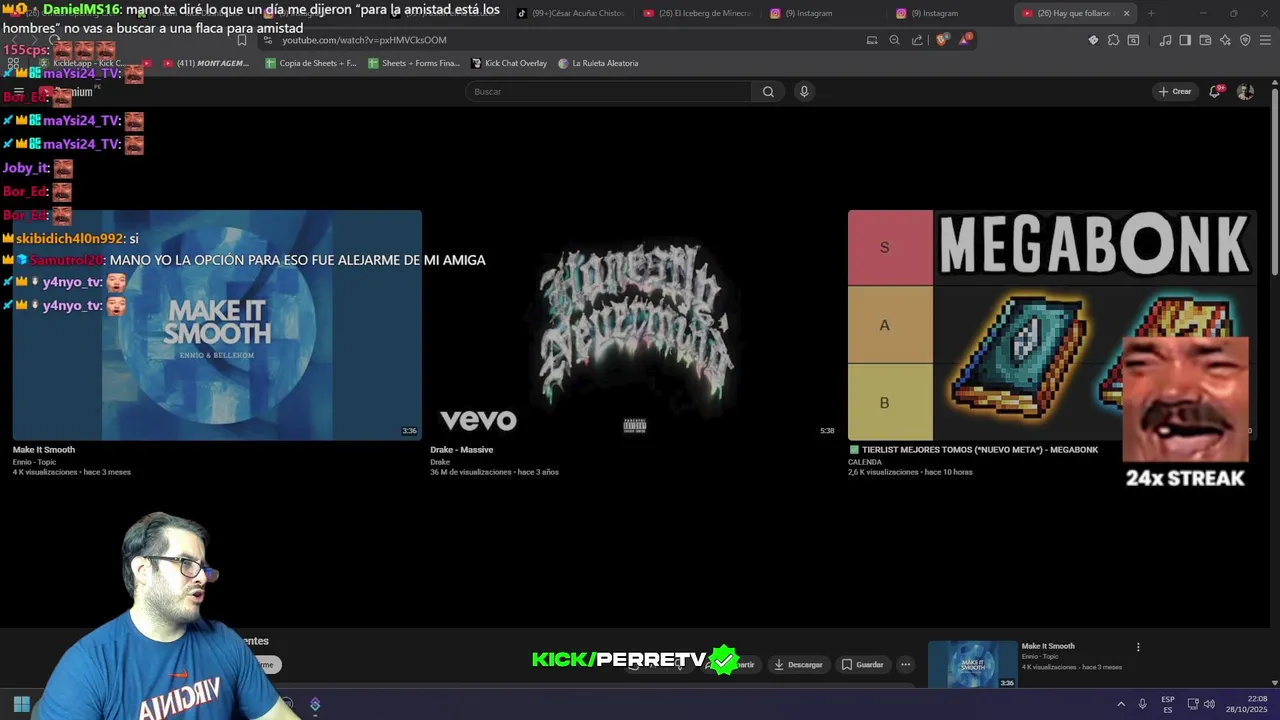The width and height of the screenshot is (1280, 720).
Task: Switch to the El Iceberg de Minecraft tab
Action: [x=697, y=13]
